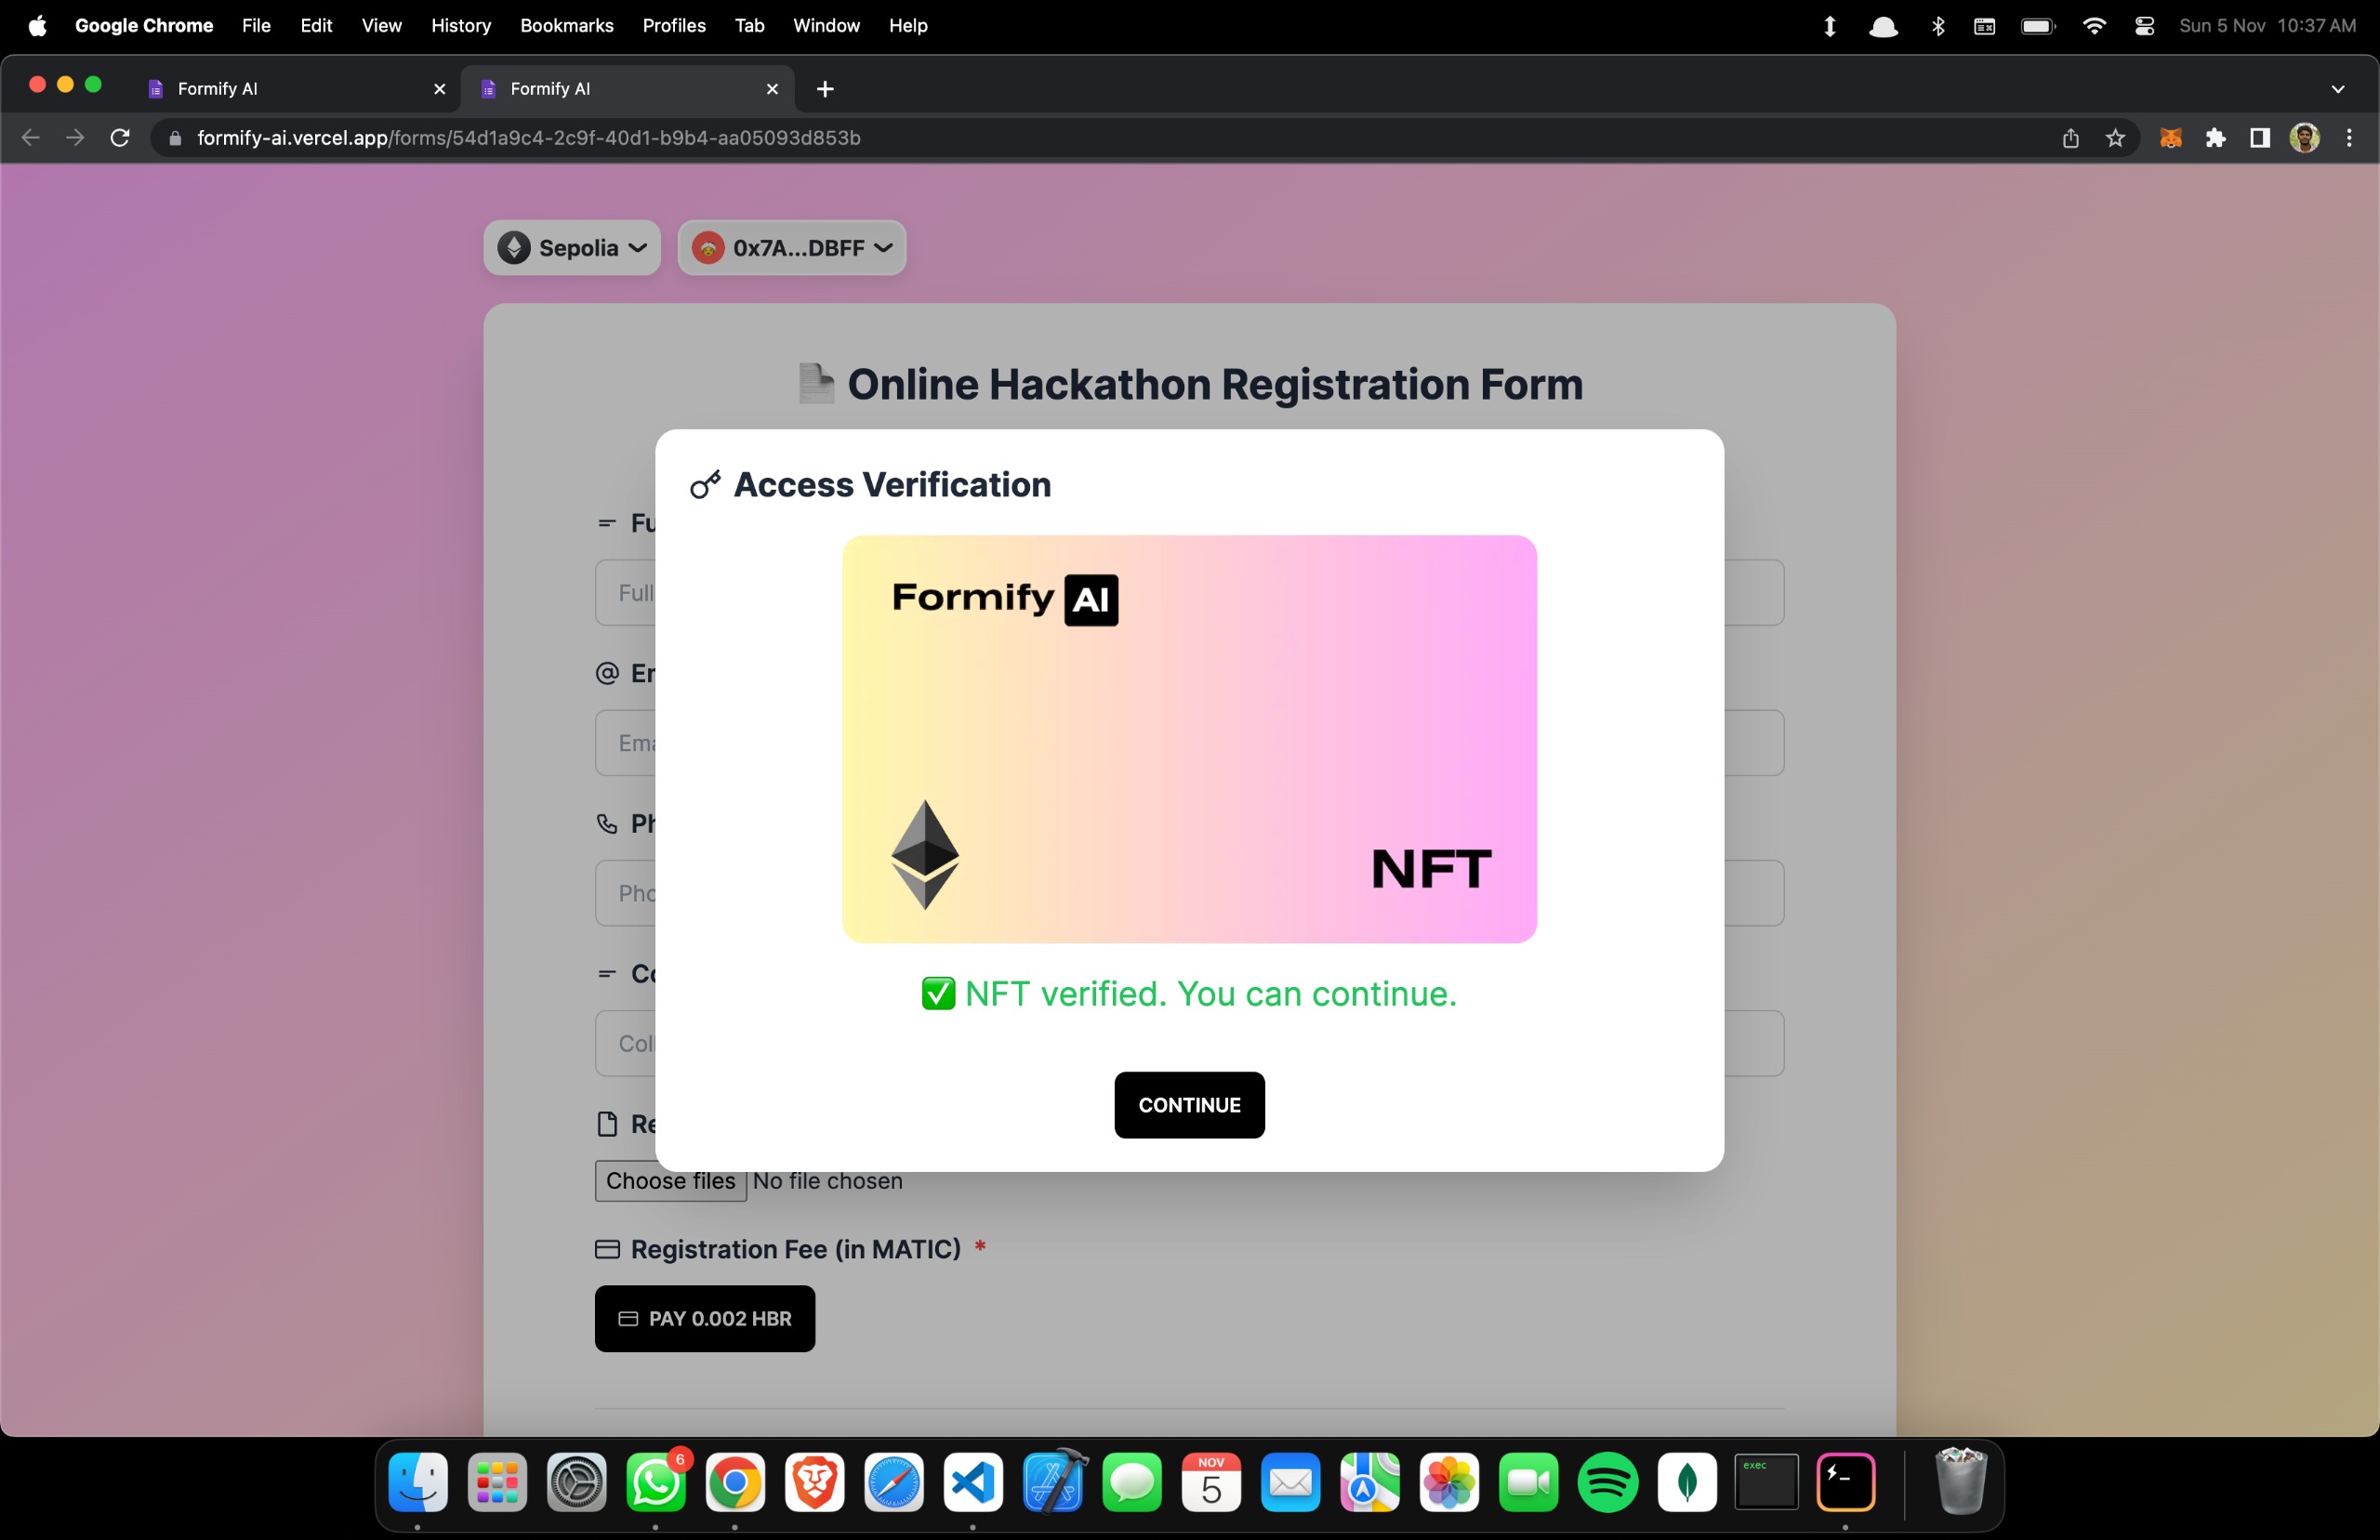Open the Bookmarks menu
Image resolution: width=2380 pixels, height=1540 pixels.
point(566,25)
